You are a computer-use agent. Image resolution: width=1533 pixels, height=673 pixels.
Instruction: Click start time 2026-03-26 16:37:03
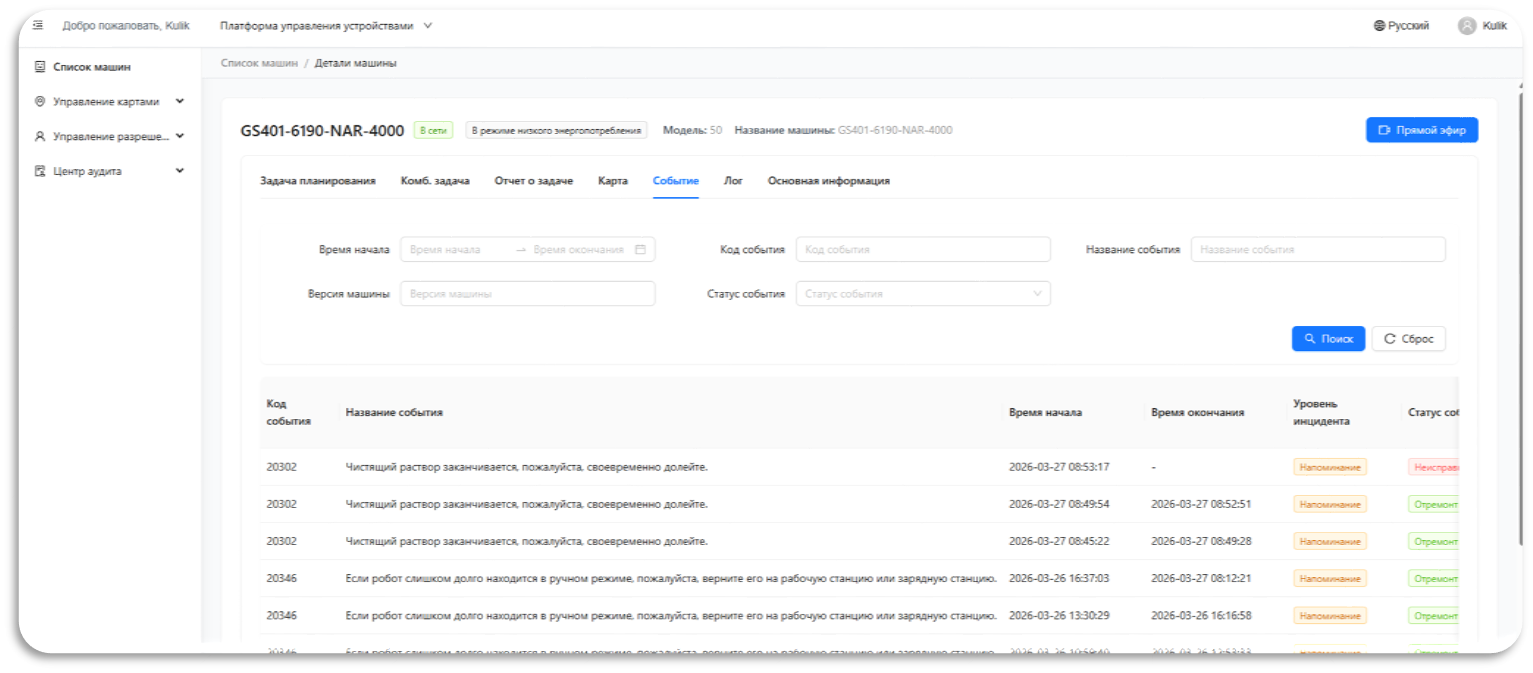(x=1059, y=578)
